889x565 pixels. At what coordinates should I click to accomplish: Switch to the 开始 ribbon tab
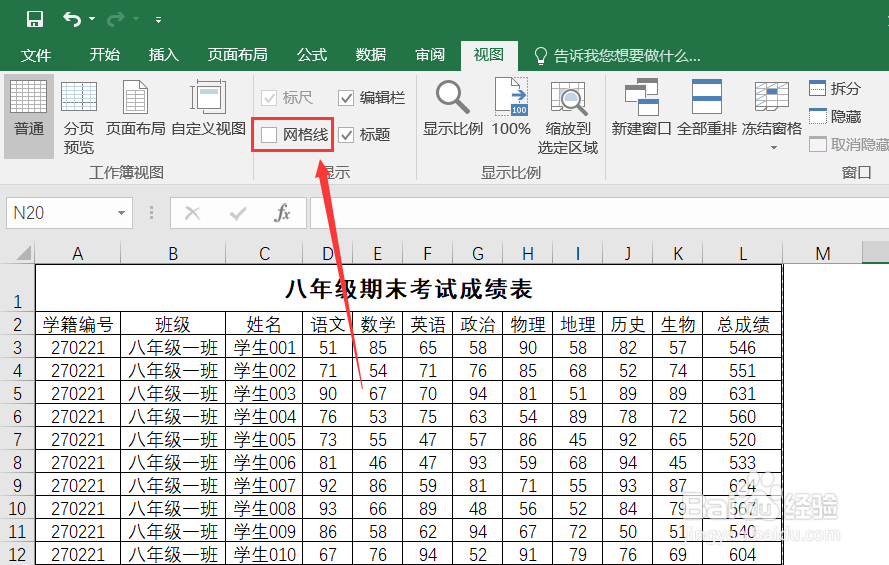coord(105,54)
